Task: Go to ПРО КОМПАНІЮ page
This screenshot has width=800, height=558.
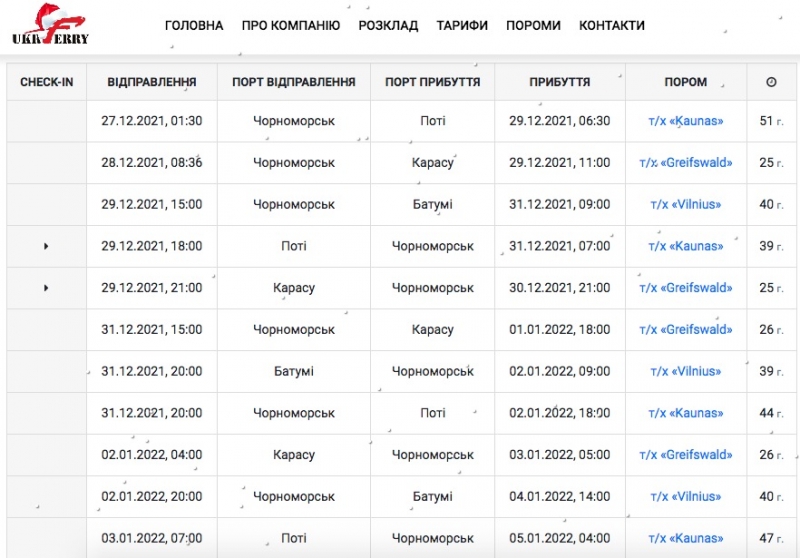Action: (291, 26)
